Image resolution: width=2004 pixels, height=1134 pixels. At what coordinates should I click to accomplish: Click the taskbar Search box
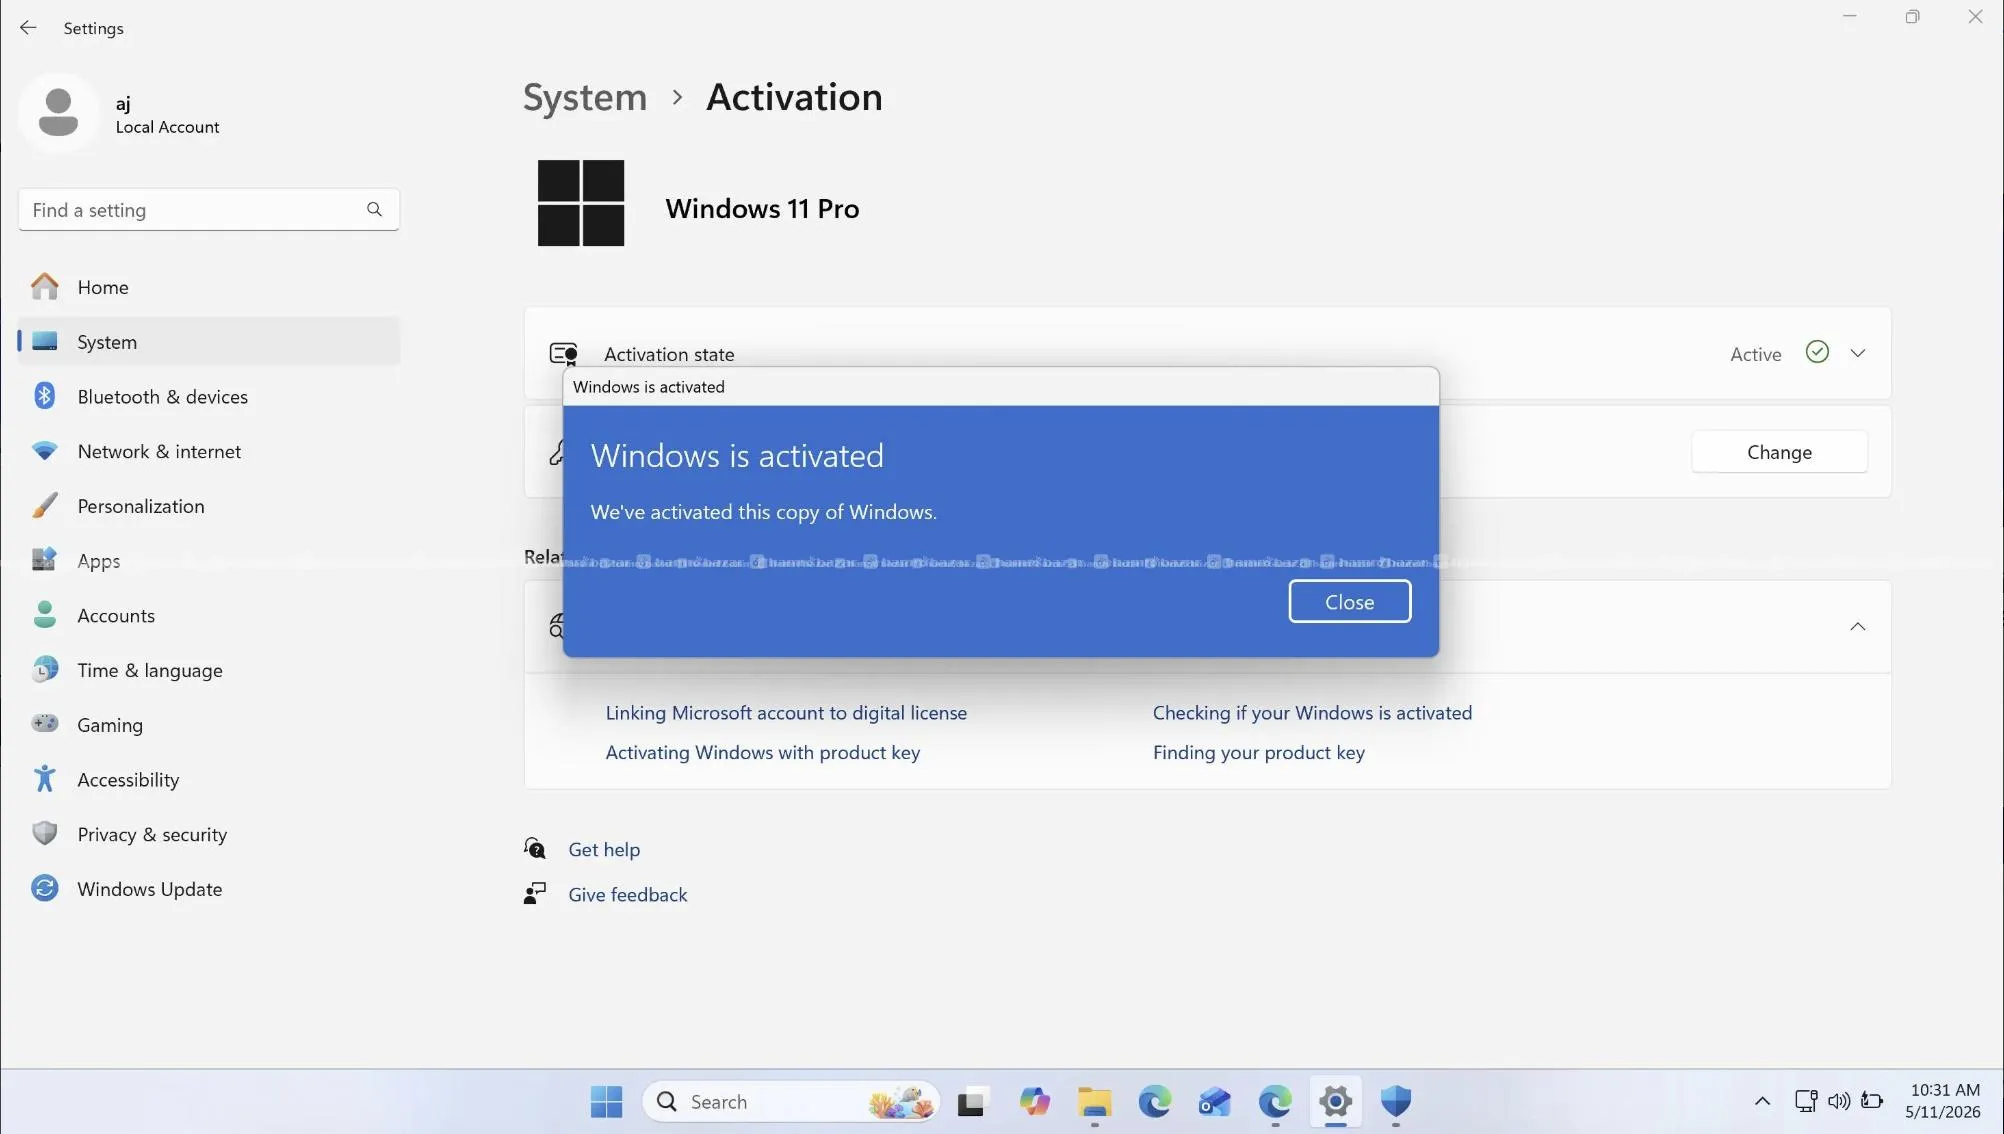point(791,1102)
